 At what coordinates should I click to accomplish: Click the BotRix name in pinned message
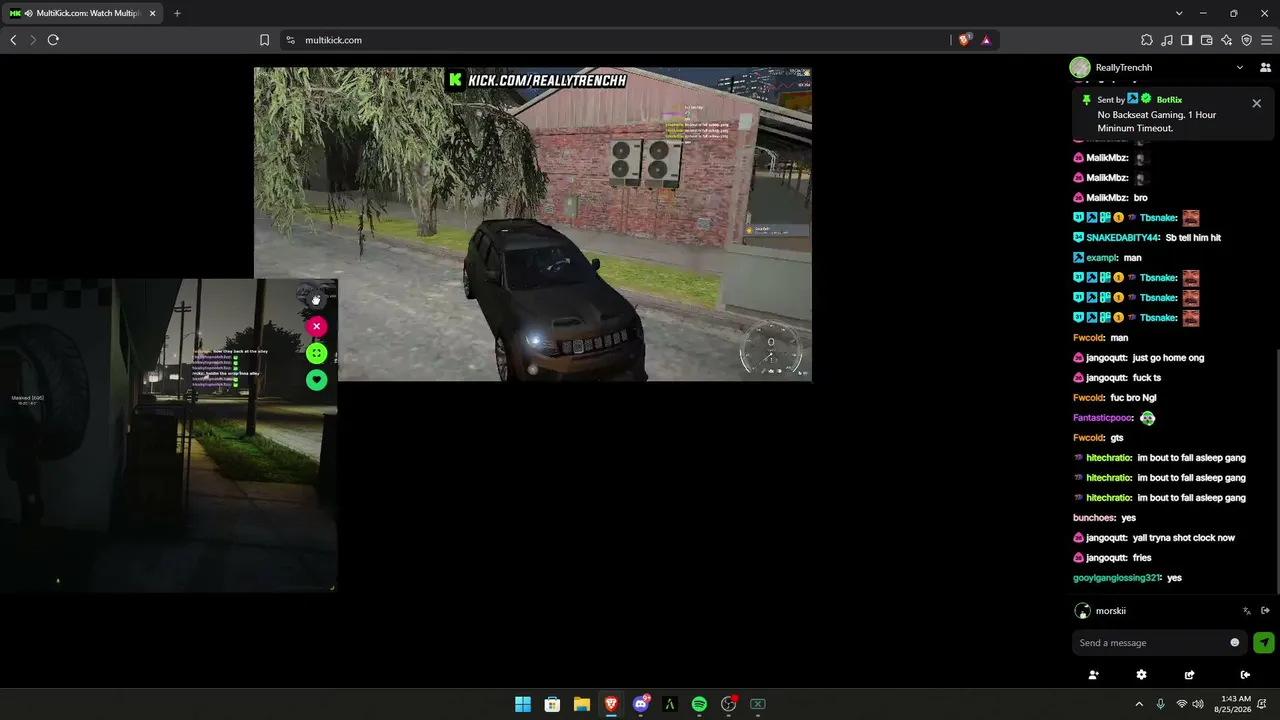coord(1169,100)
